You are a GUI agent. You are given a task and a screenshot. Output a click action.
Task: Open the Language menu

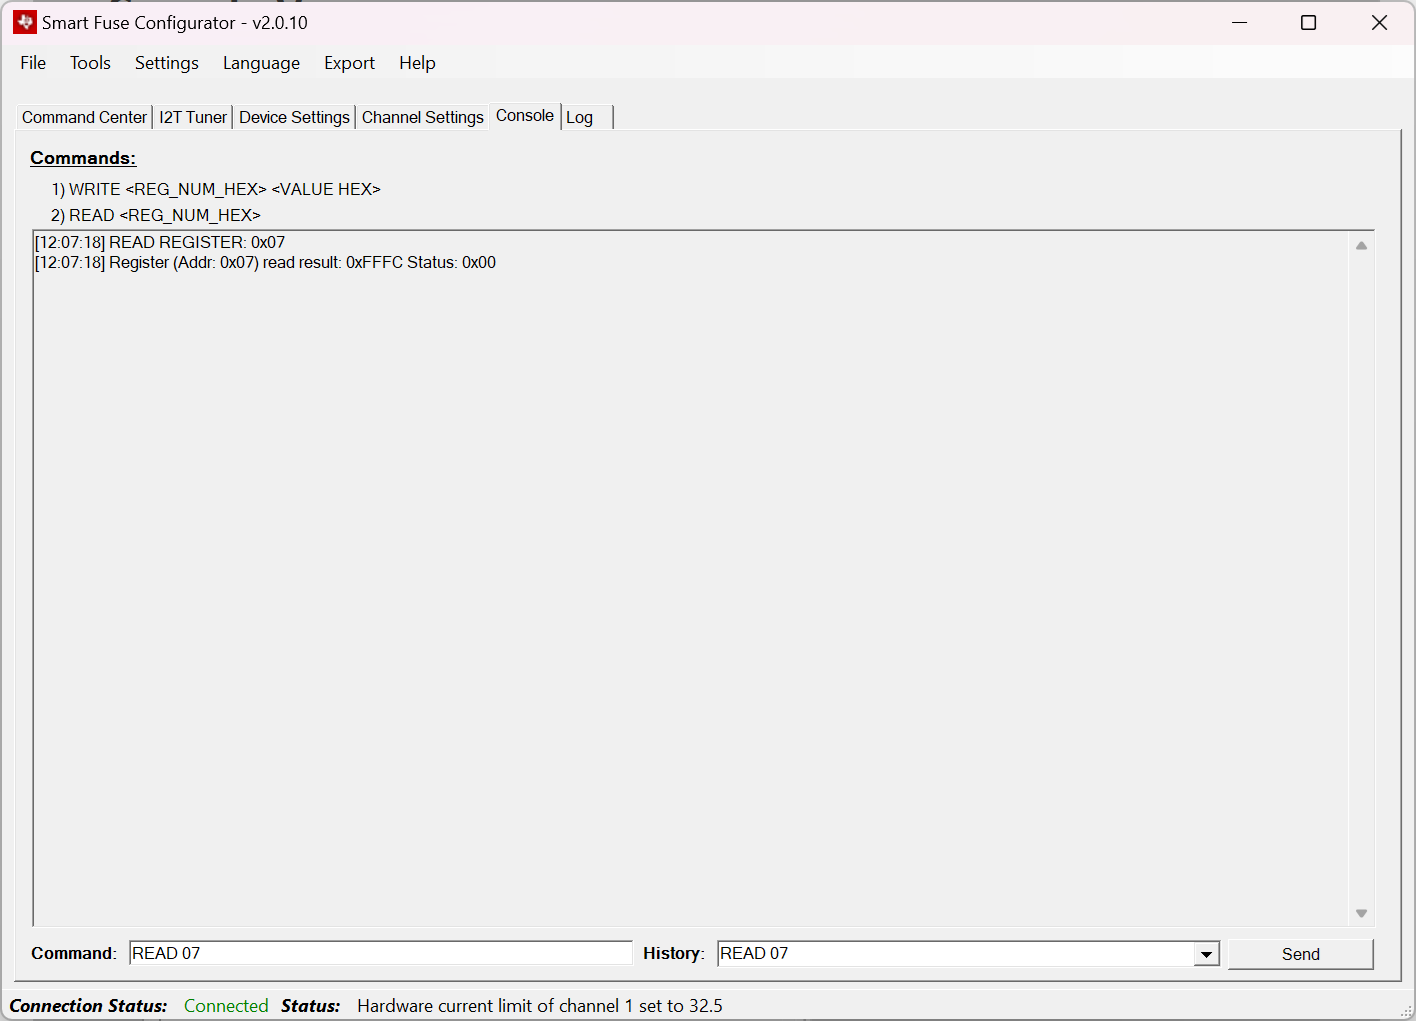point(261,62)
